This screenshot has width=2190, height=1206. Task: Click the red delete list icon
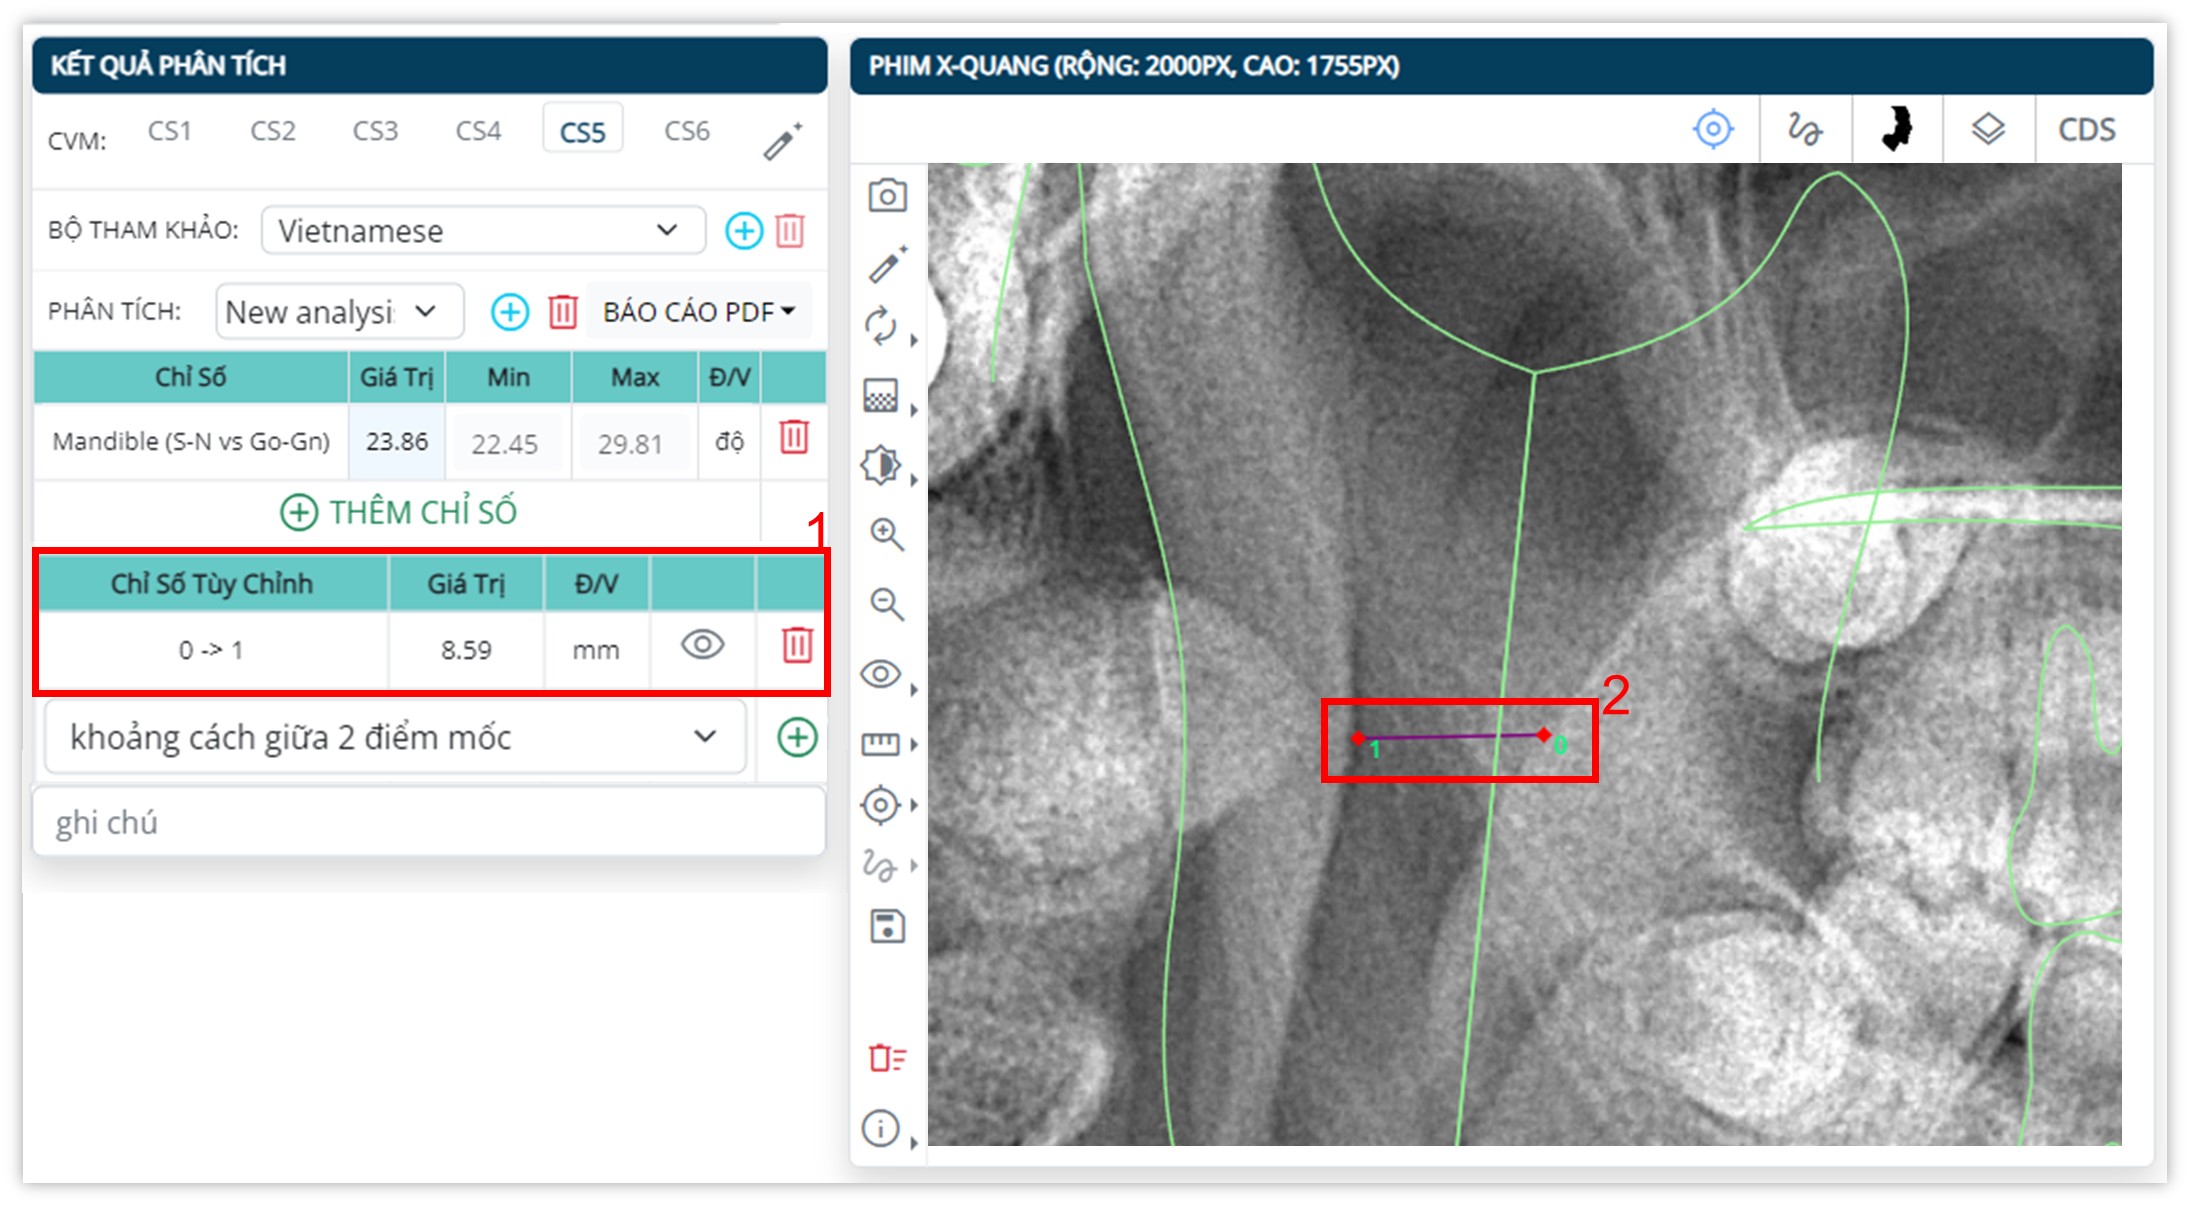click(887, 1057)
